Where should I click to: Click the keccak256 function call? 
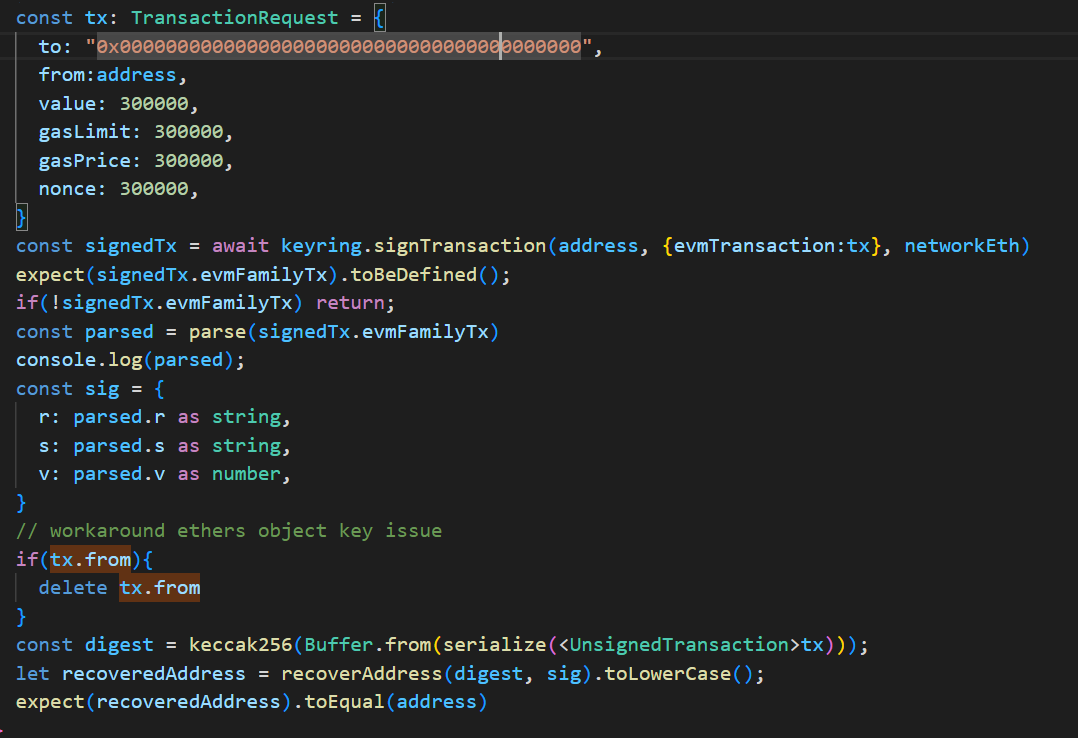point(241,645)
